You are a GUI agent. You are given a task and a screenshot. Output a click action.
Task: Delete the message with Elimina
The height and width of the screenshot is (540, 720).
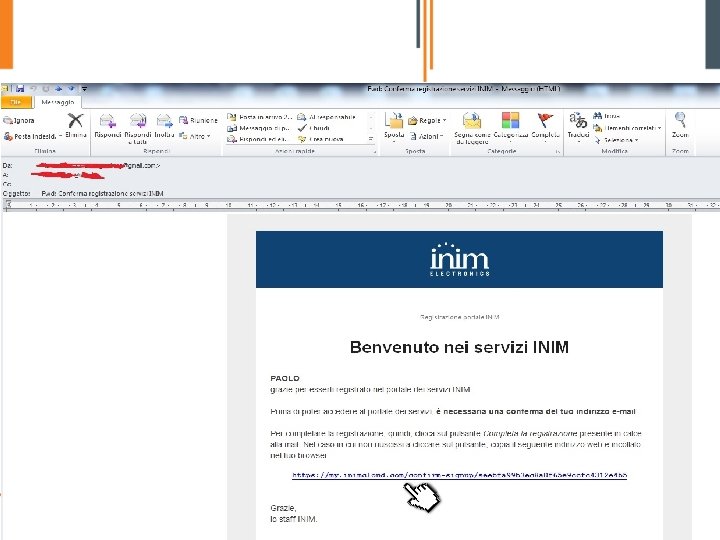pyautogui.click(x=75, y=126)
